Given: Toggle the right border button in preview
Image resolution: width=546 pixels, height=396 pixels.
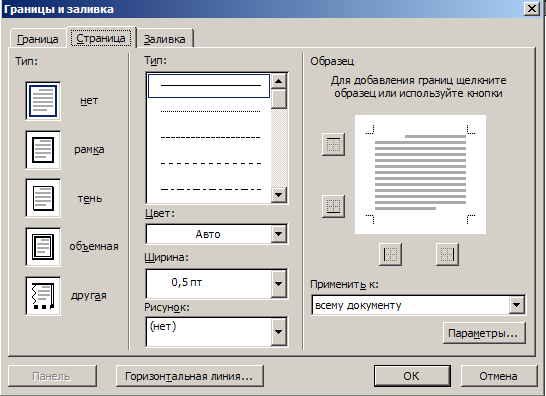Looking at the screenshot, I should (447, 254).
